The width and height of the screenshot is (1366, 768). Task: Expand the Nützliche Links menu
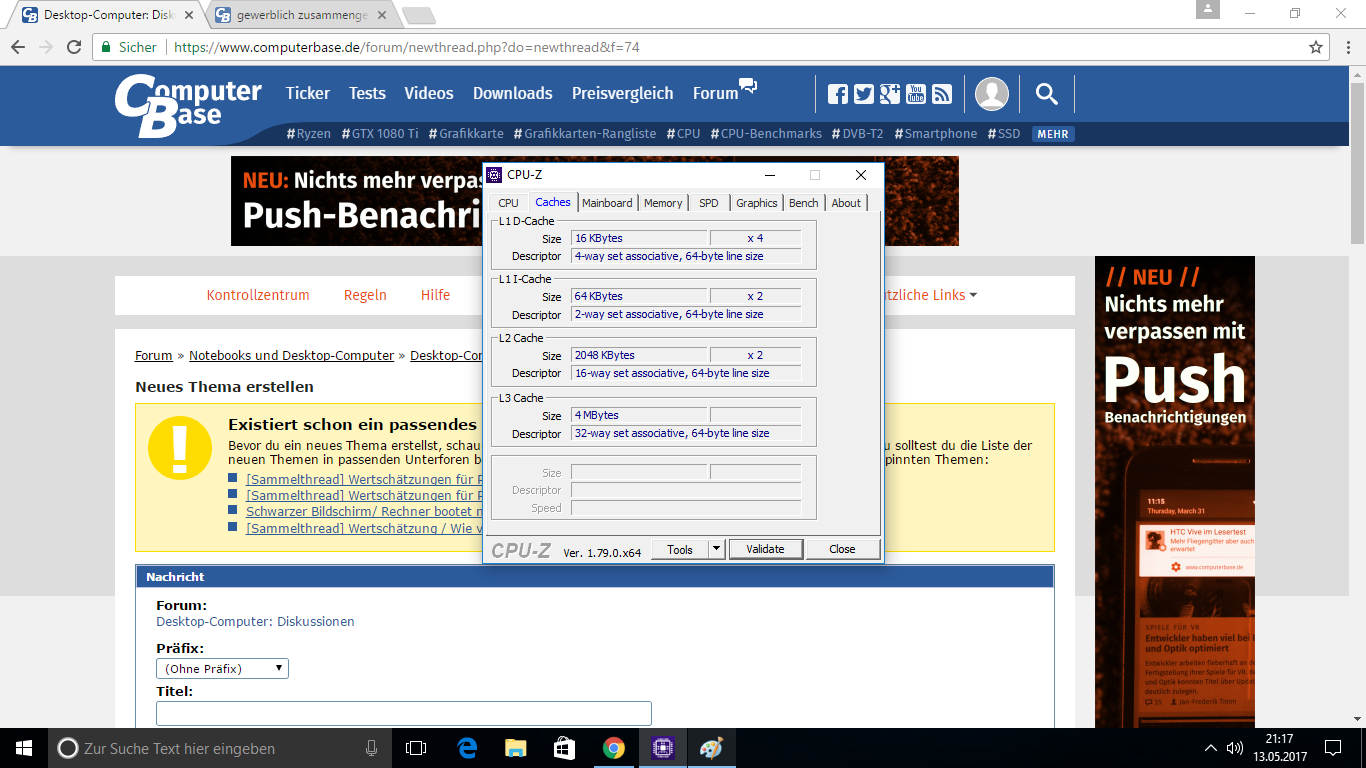925,295
